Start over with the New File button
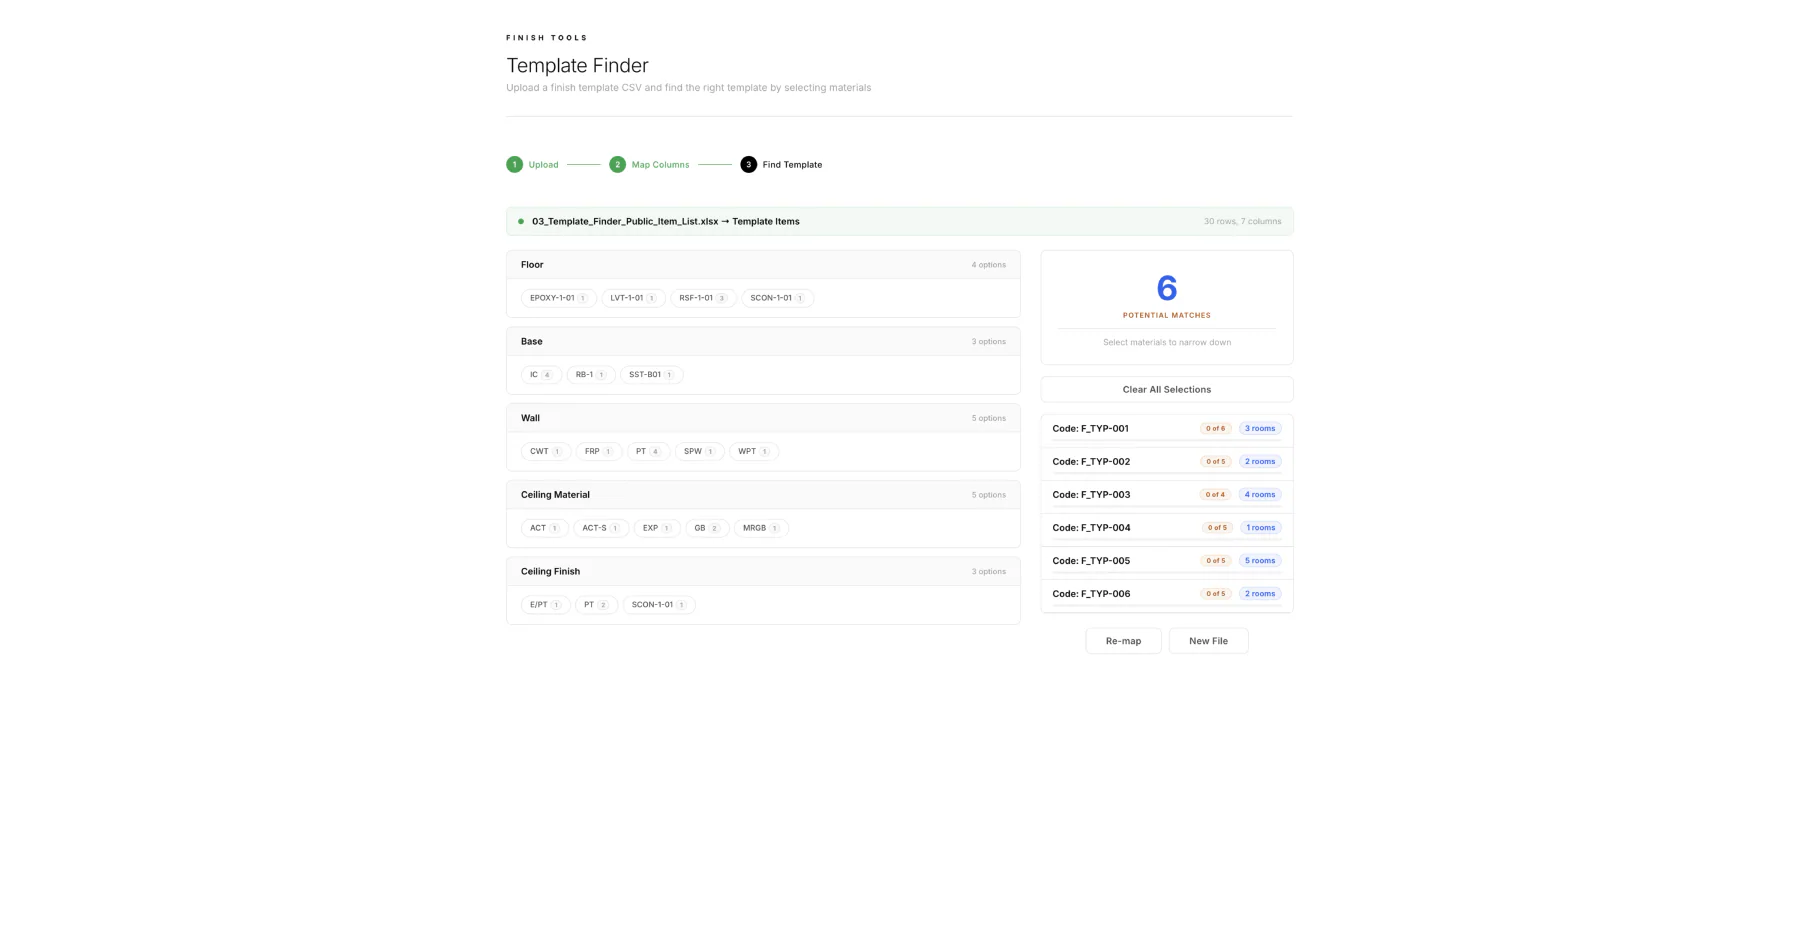Viewport: 1800px width, 927px height. pyautogui.click(x=1208, y=640)
